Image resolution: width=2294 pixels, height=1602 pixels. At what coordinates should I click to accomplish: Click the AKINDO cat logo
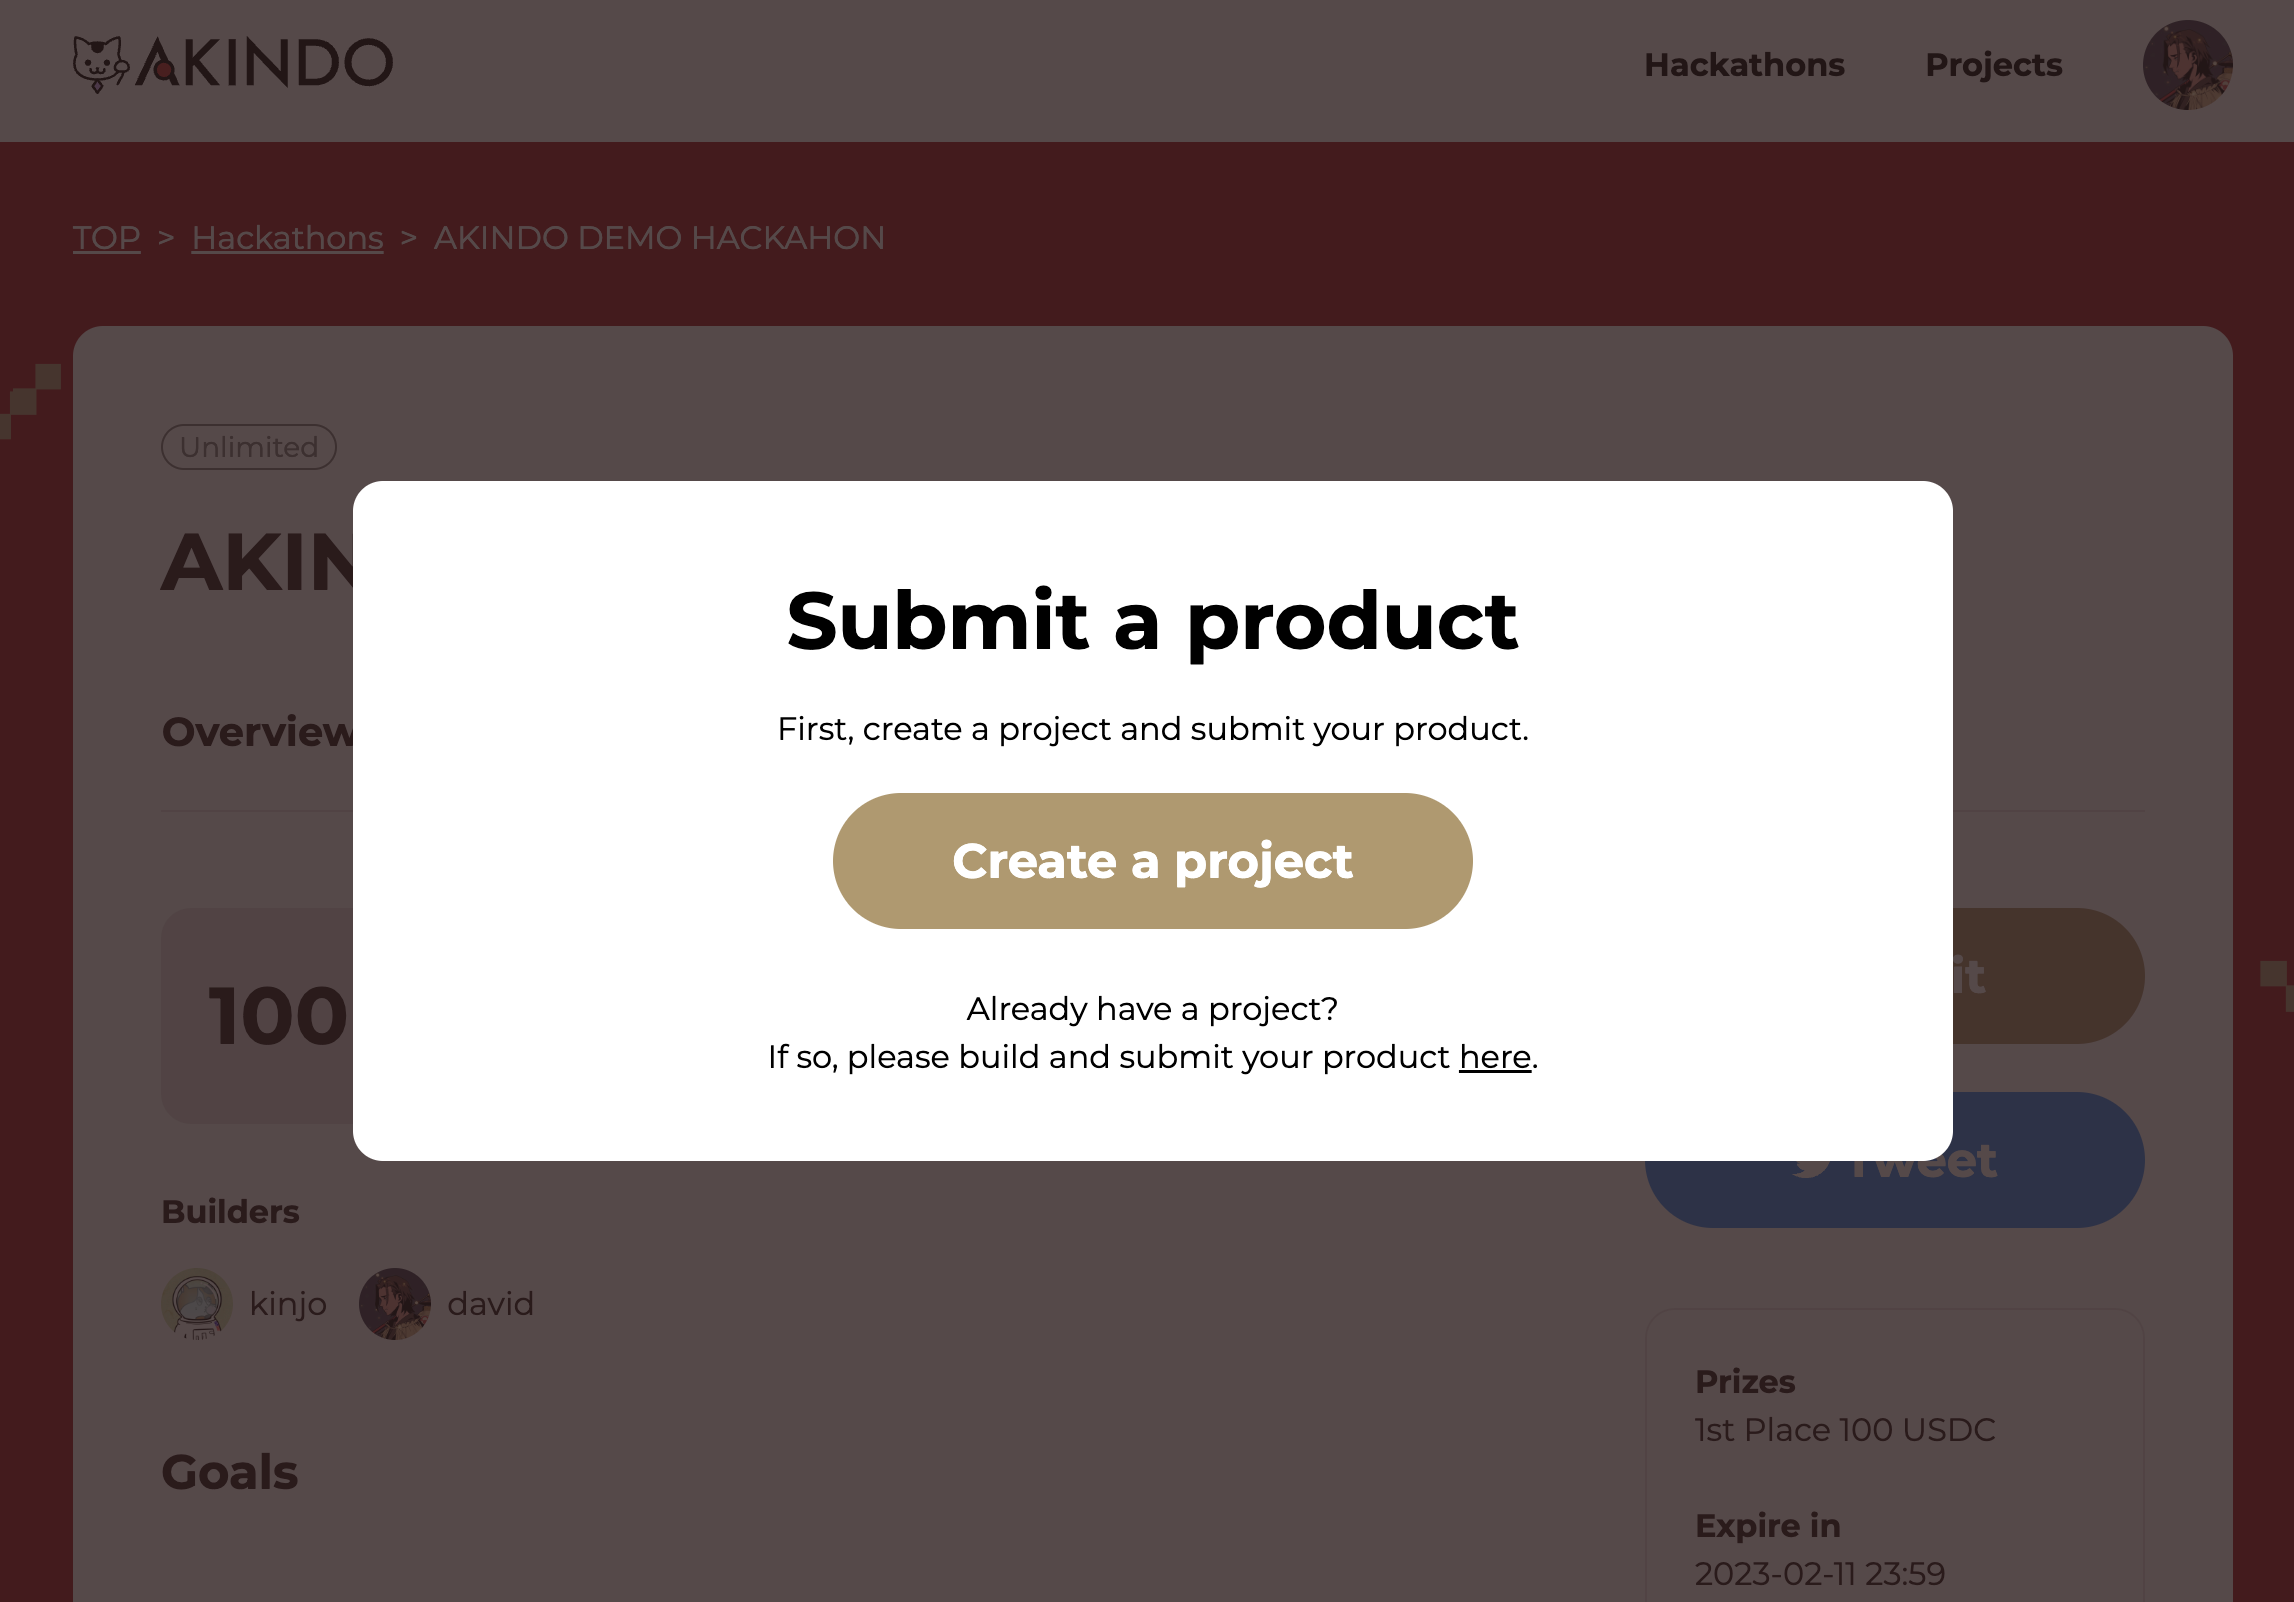click(x=101, y=63)
